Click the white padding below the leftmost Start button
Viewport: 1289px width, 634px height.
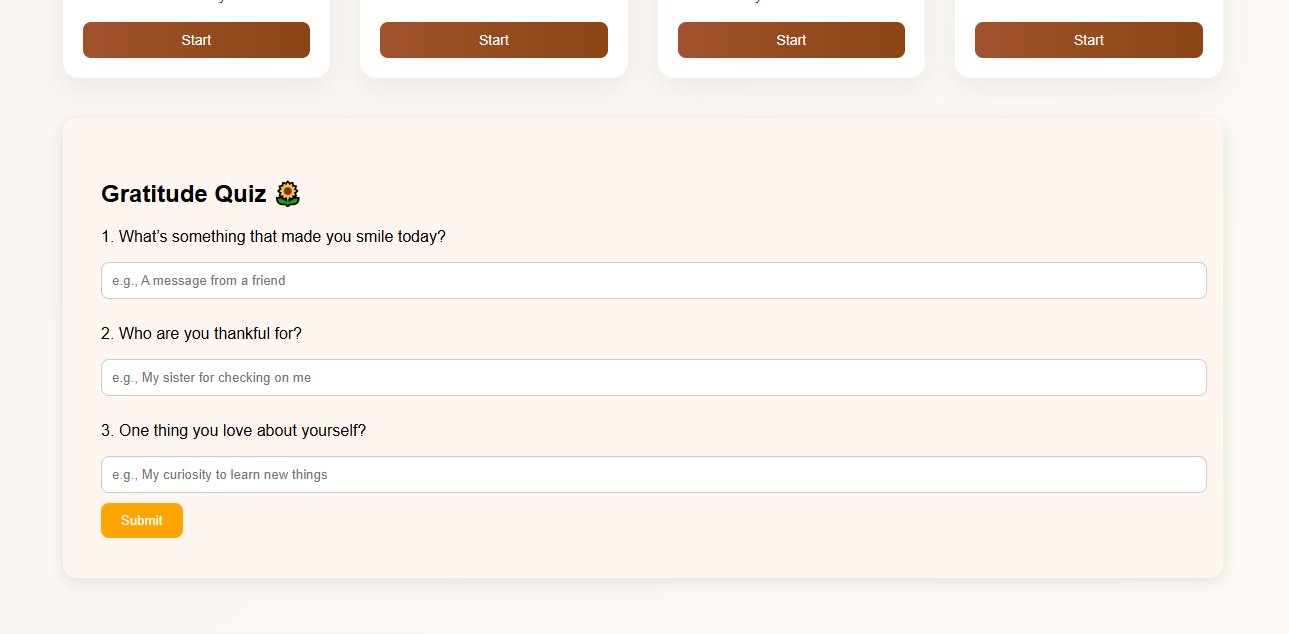point(196,68)
